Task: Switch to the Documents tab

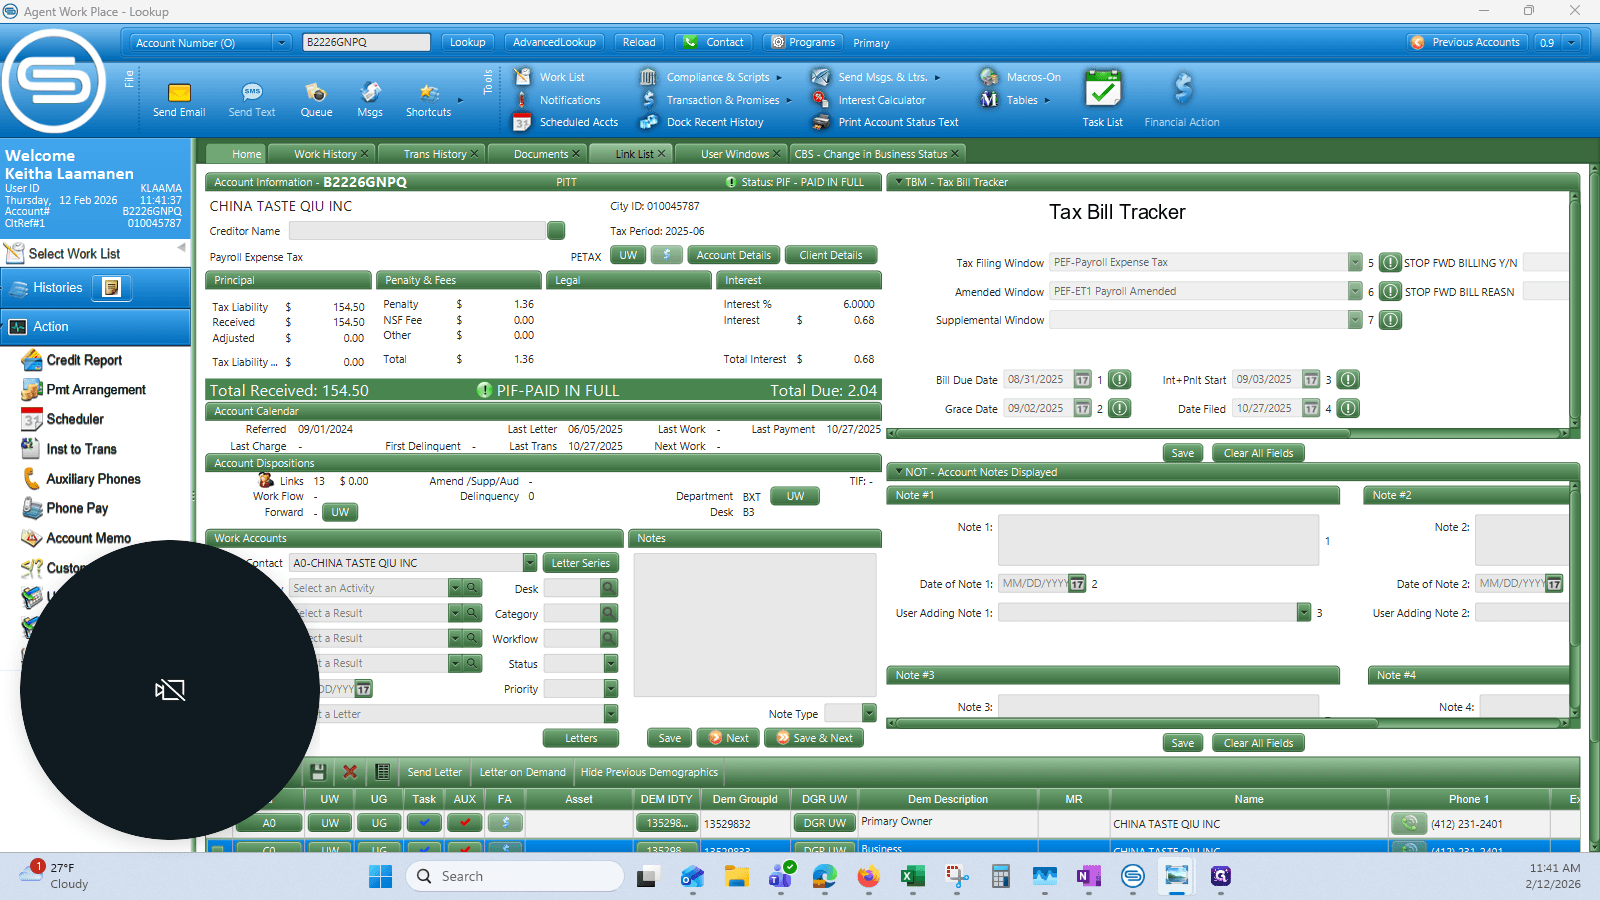Action: (541, 154)
